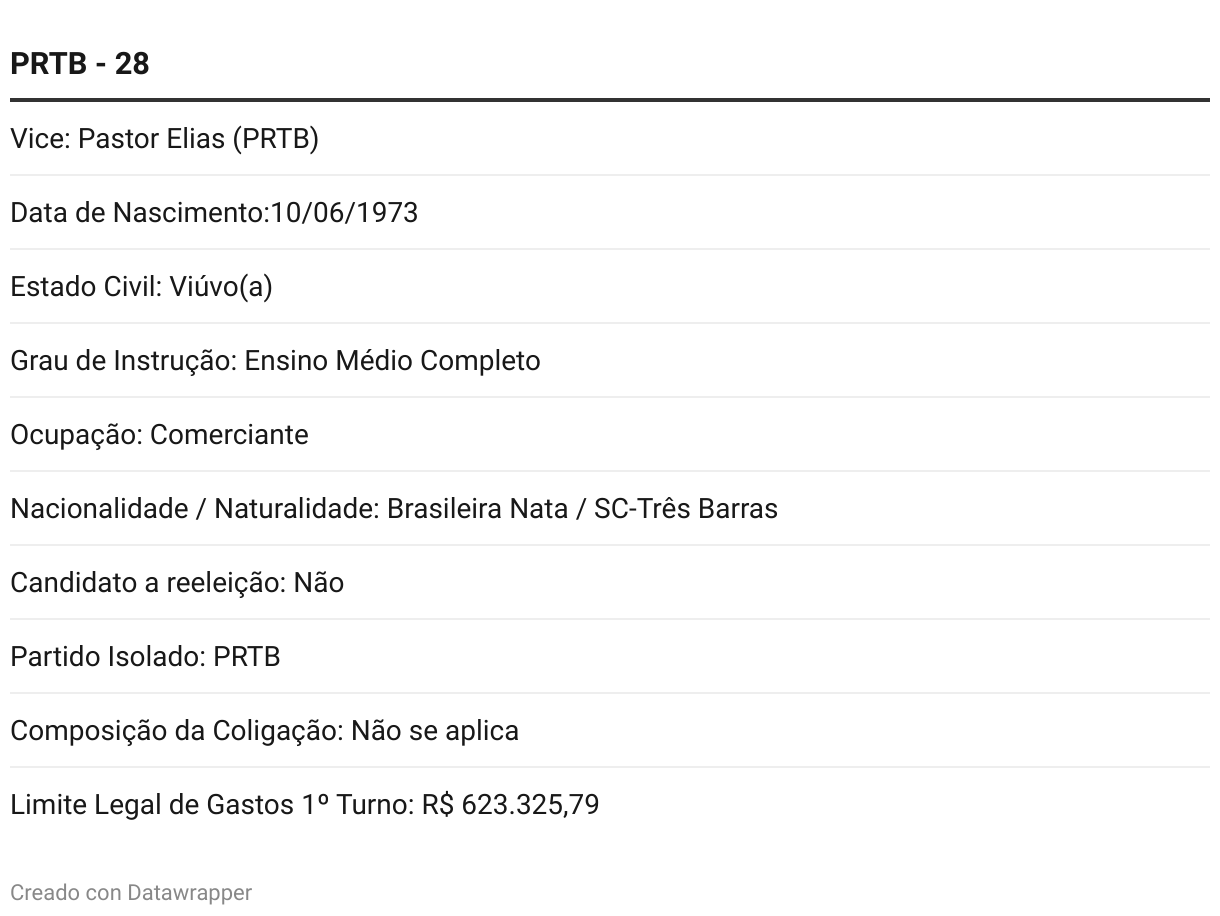Click the Nacionalidade / Naturalidade label

coord(194,509)
